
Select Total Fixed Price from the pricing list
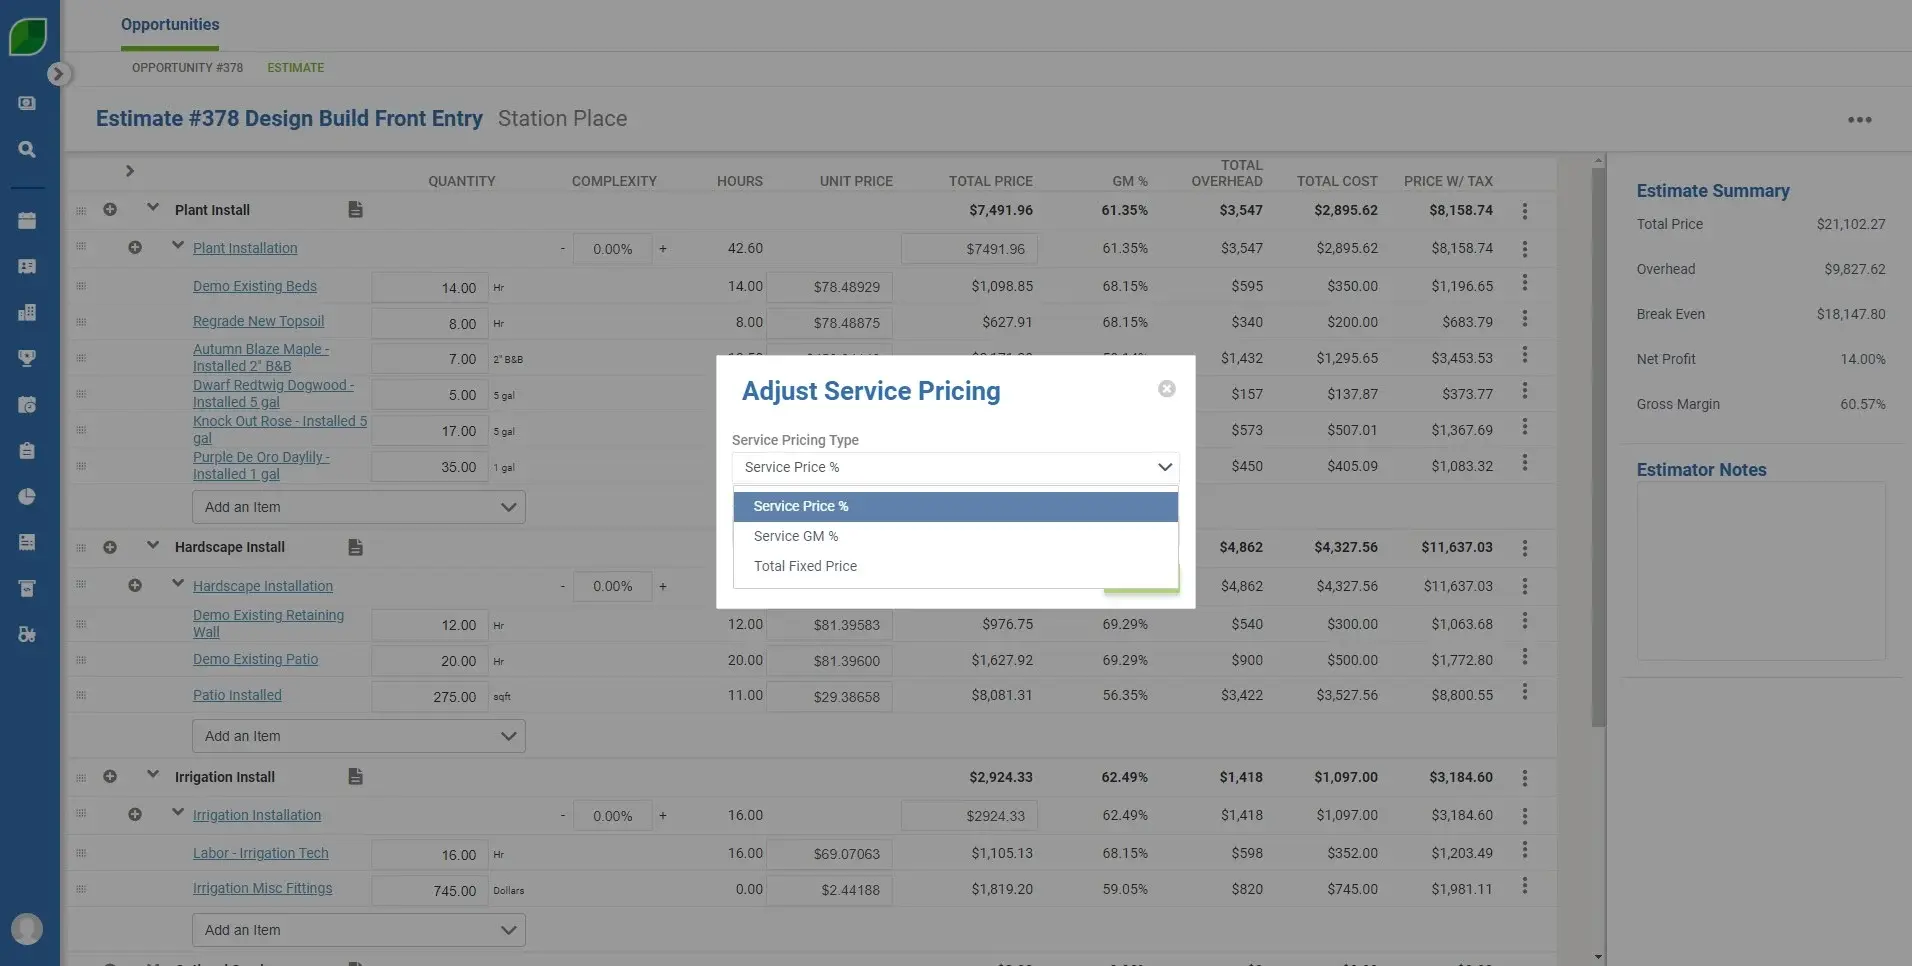805,566
